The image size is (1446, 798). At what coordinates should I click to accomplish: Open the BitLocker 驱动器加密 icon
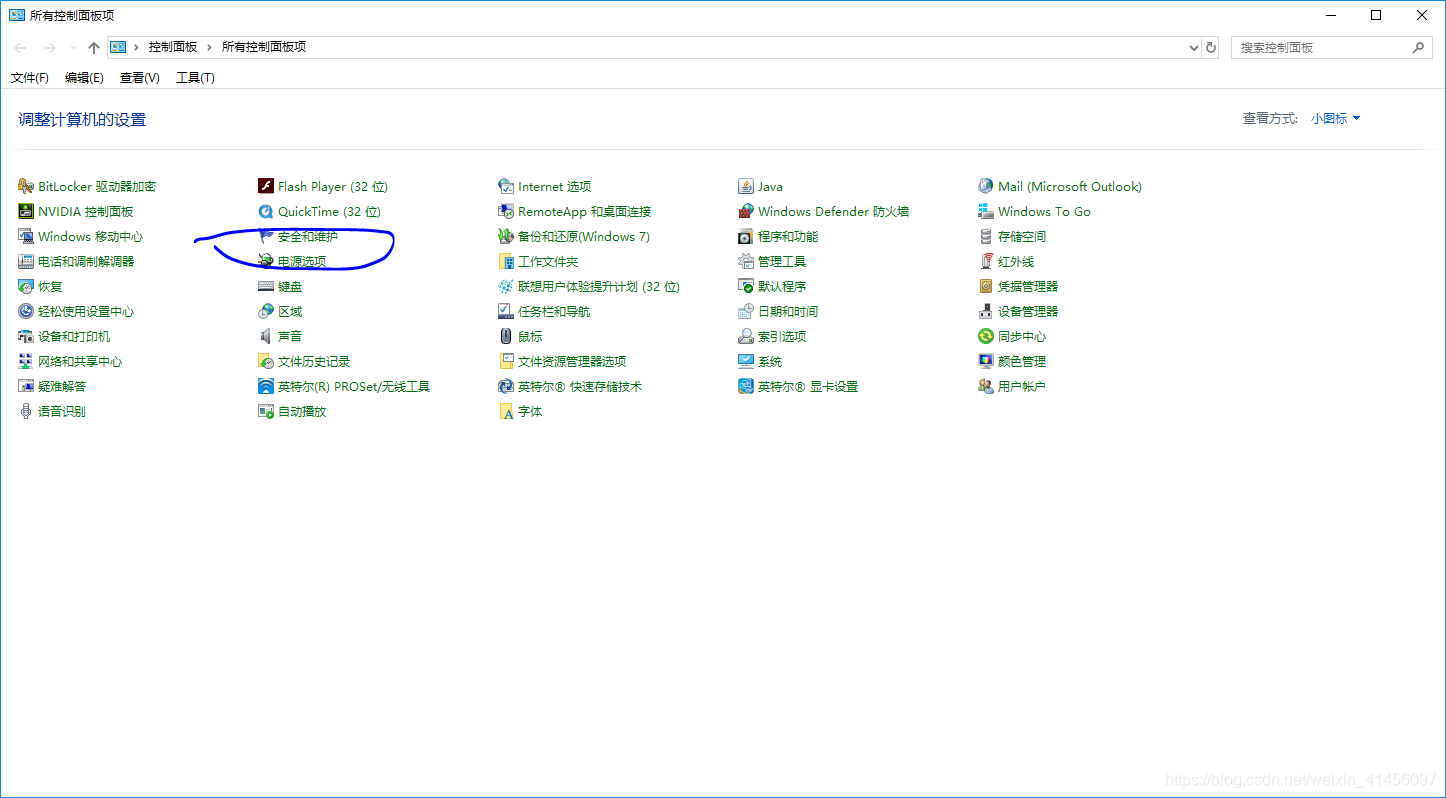coord(26,186)
